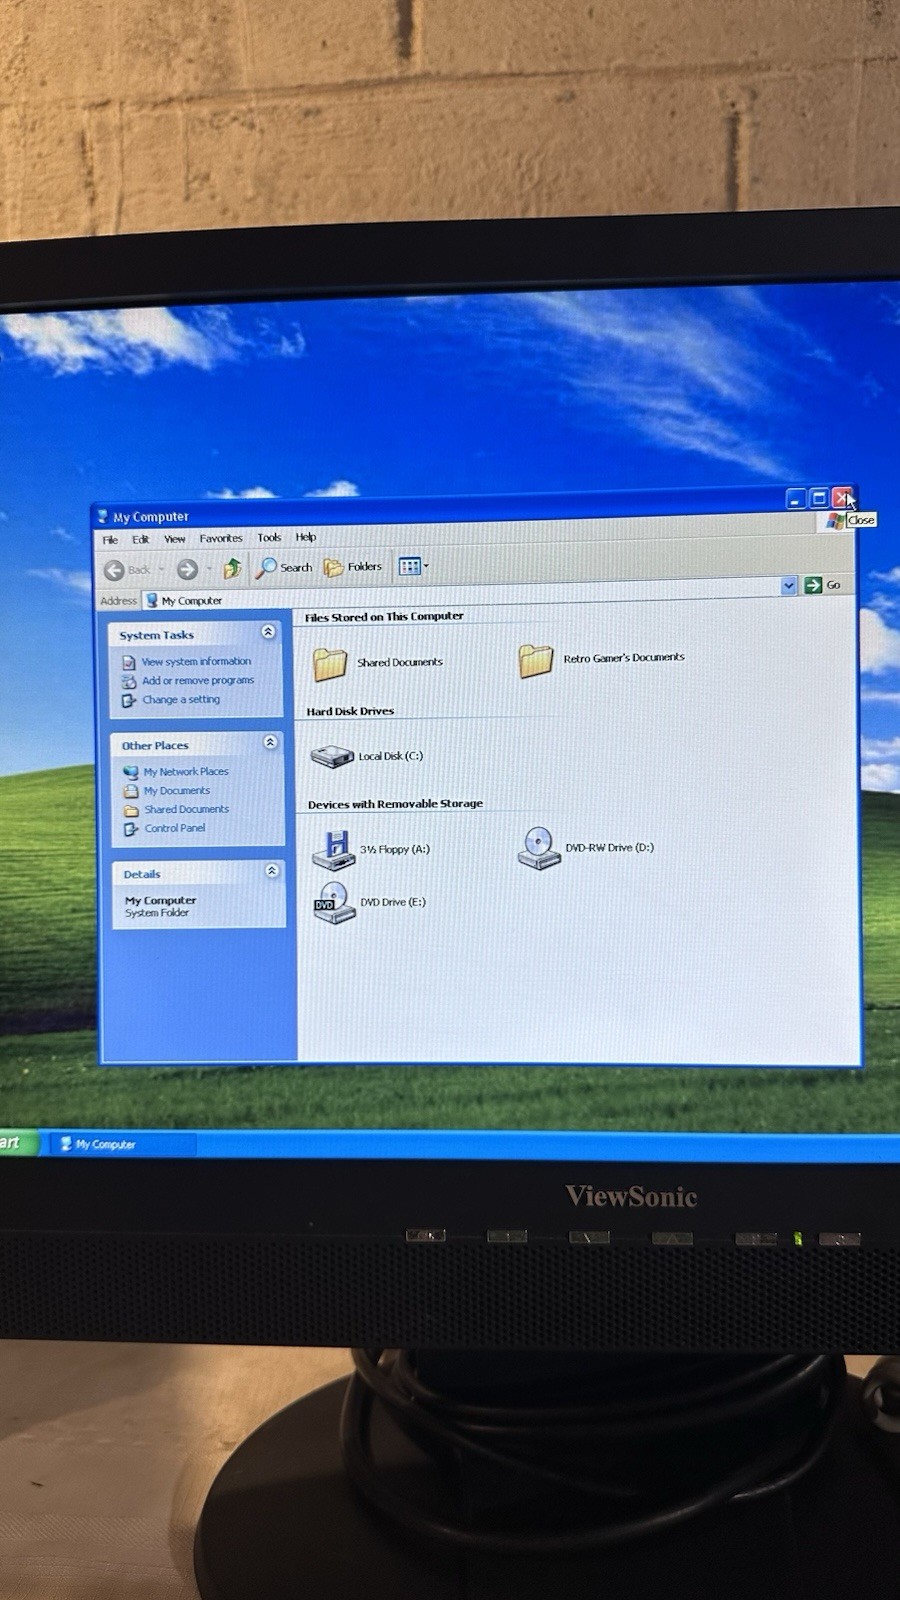
Task: Click the 3½ Floppy (A:) label
Action: [x=395, y=849]
